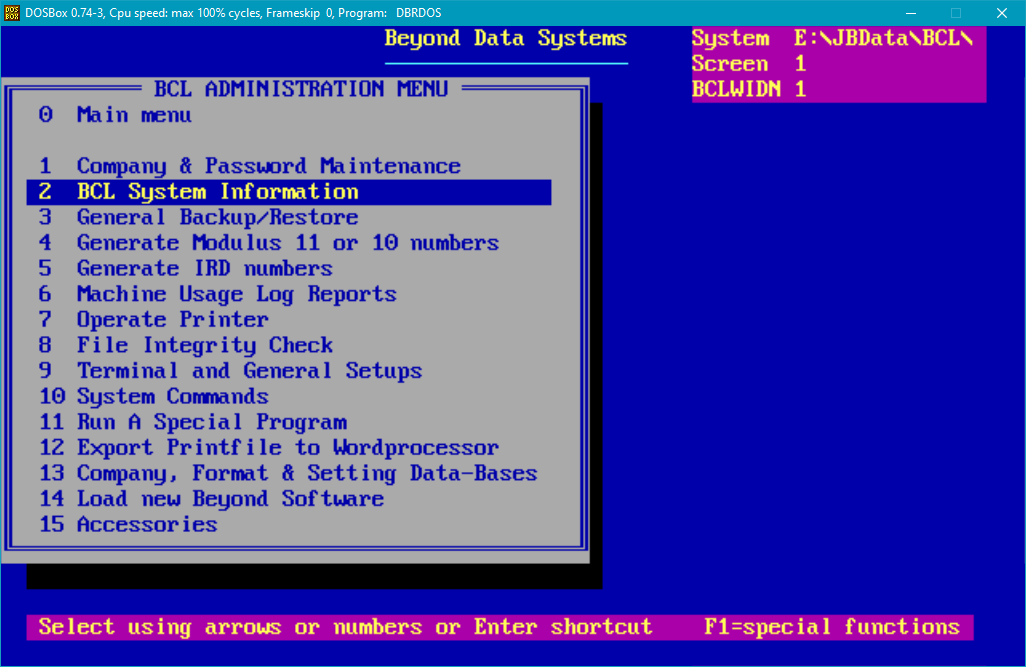1026x667 pixels.
Task: Click the F1=special functions hint
Action: click(x=831, y=627)
